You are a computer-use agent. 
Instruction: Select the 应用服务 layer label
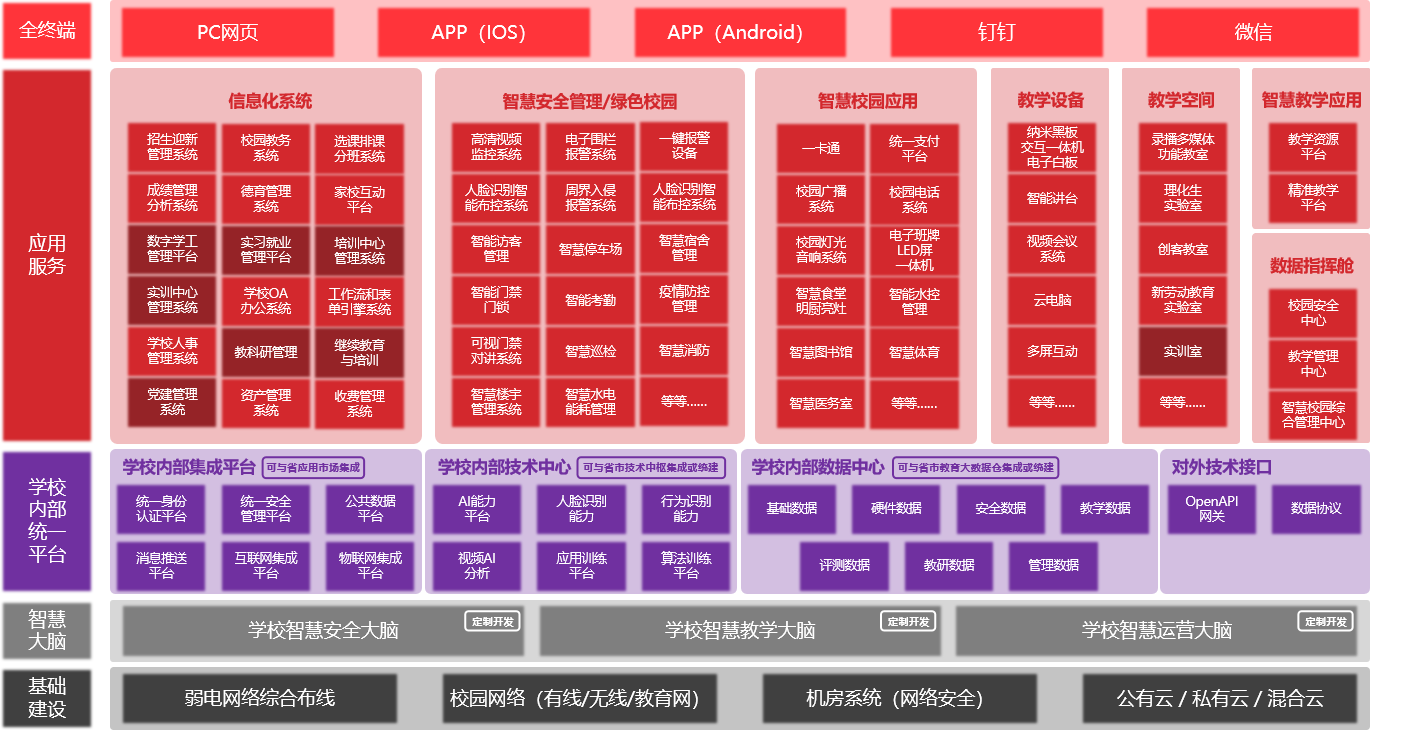[47, 255]
